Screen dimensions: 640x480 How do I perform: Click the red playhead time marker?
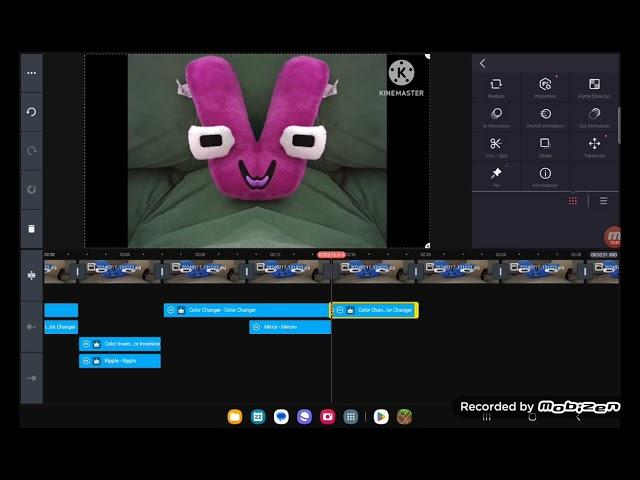(x=331, y=255)
